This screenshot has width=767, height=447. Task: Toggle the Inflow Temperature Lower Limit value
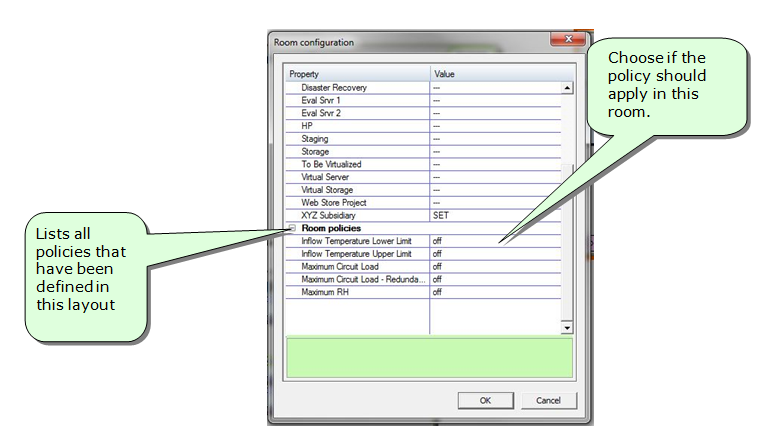click(437, 241)
